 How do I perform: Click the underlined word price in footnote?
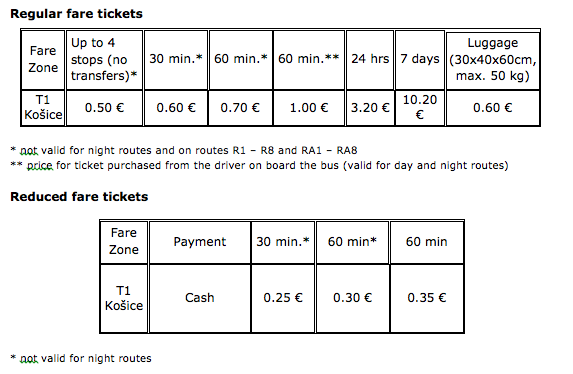[39, 166]
